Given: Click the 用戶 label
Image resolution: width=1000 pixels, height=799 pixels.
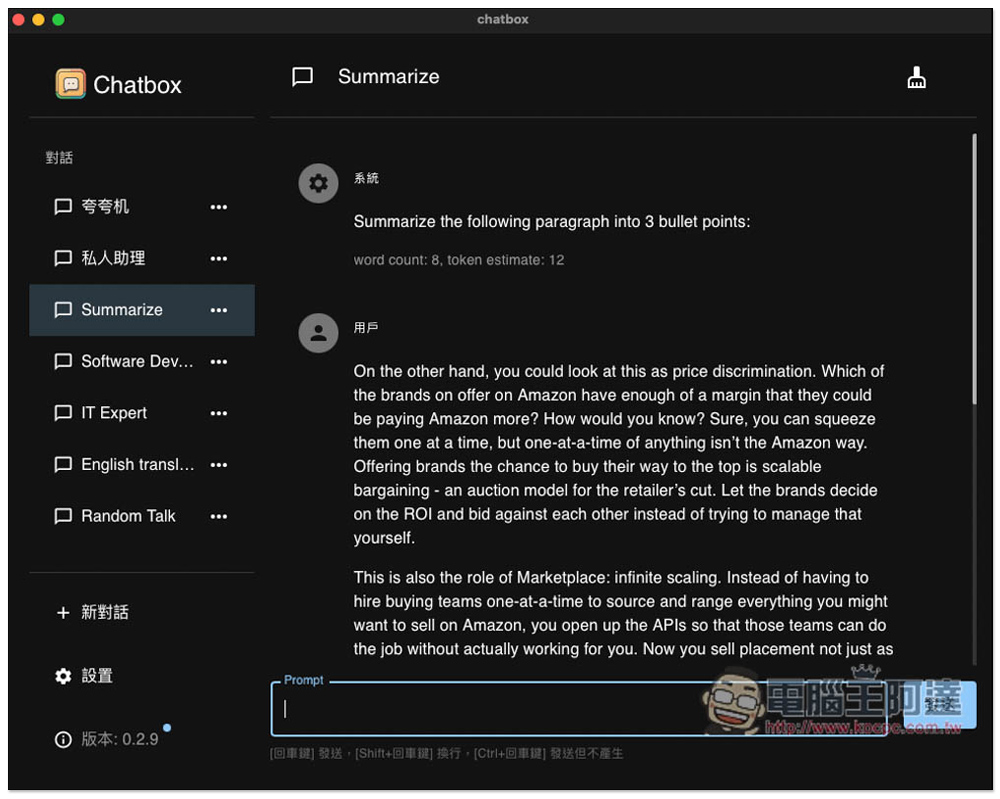Looking at the screenshot, I should point(366,328).
